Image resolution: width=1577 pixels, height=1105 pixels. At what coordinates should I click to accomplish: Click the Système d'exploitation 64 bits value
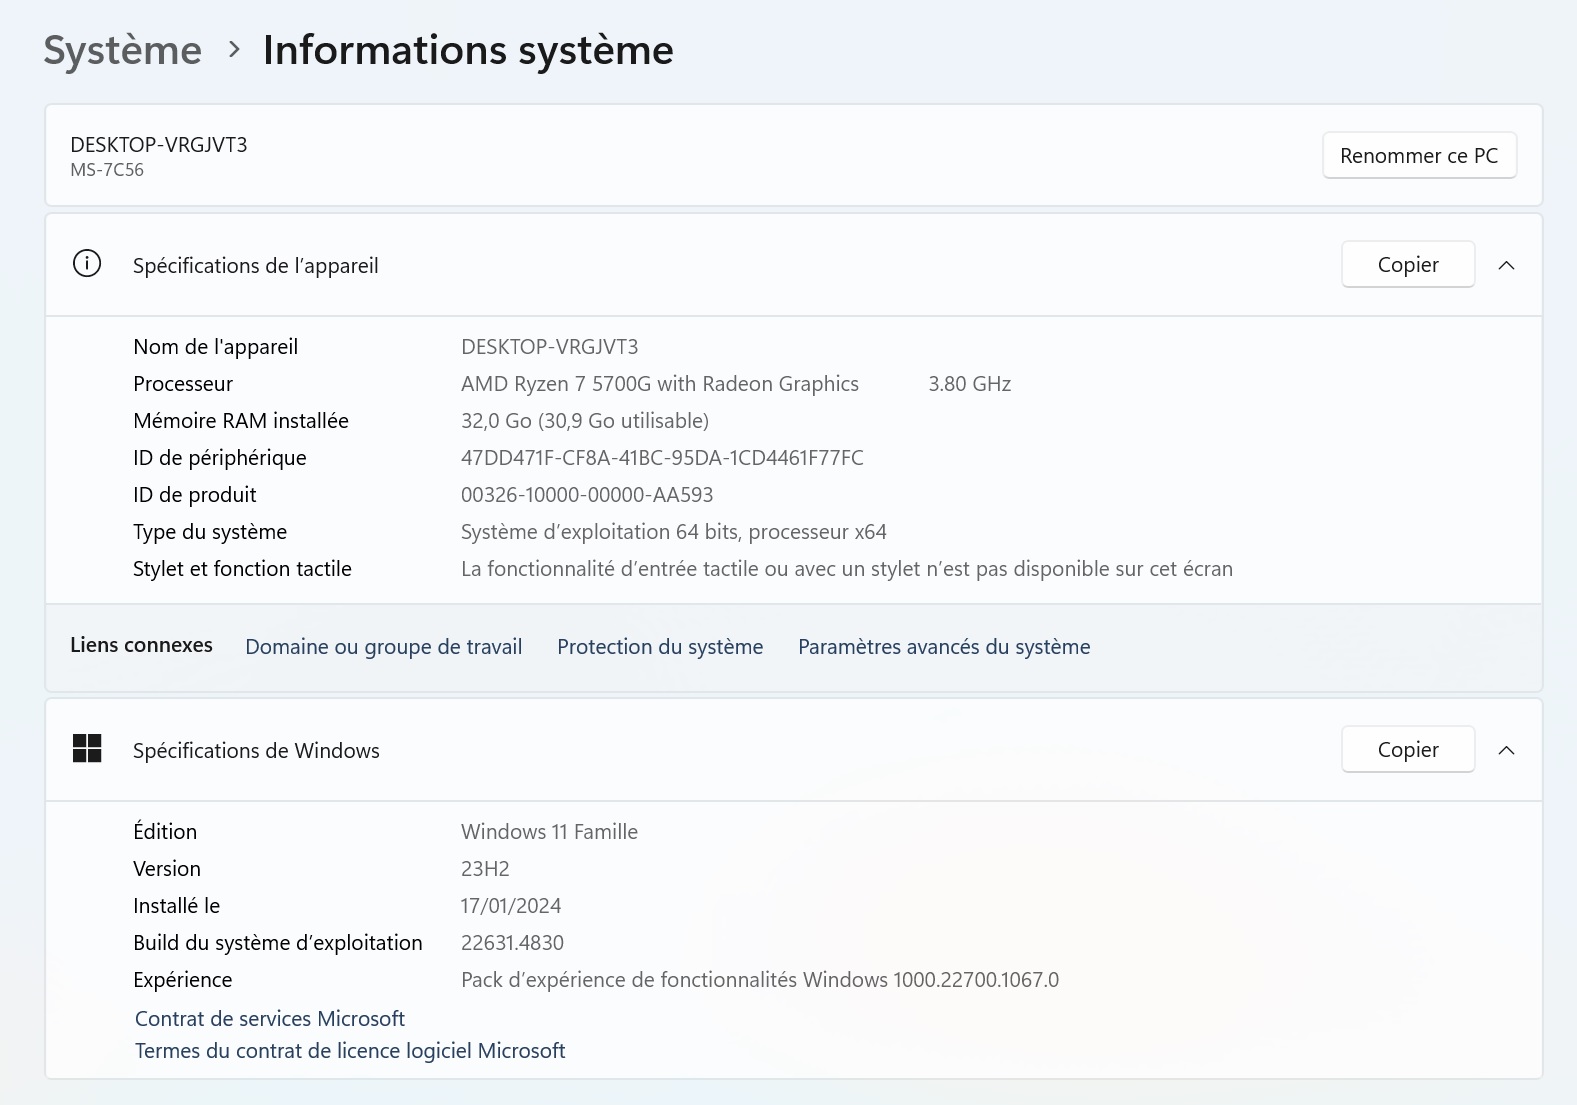pyautogui.click(x=674, y=532)
